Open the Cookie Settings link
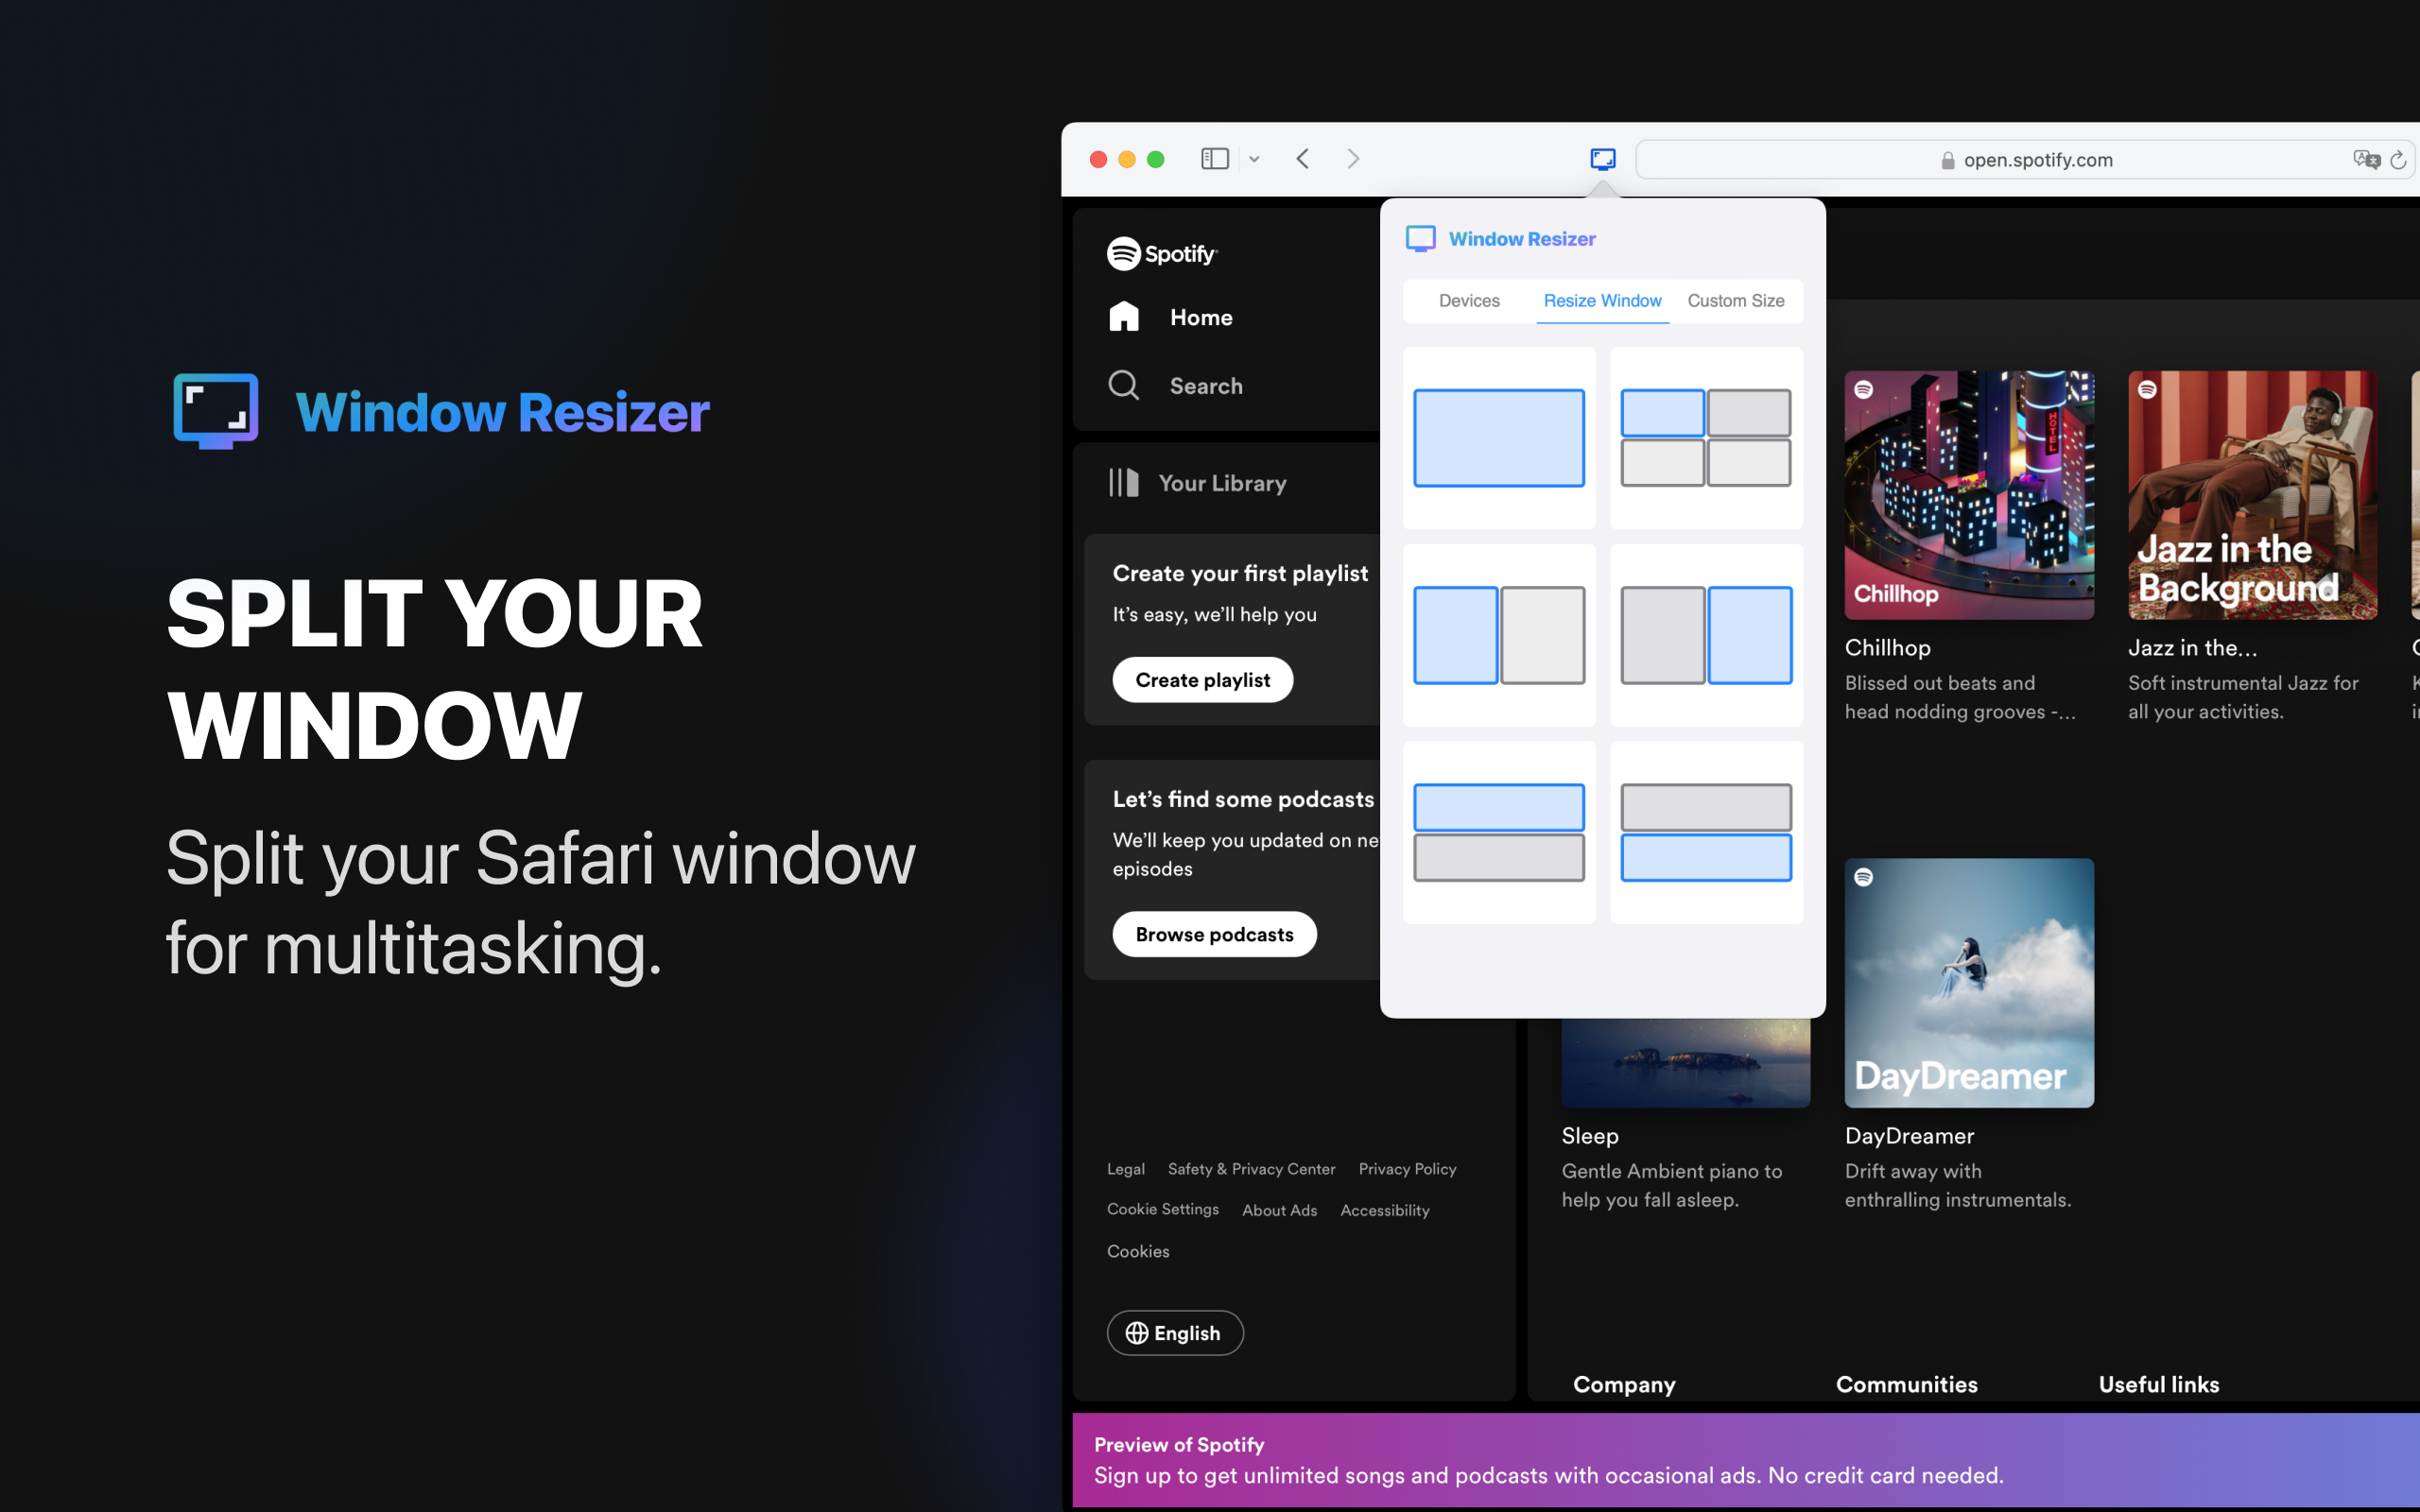 (1162, 1209)
